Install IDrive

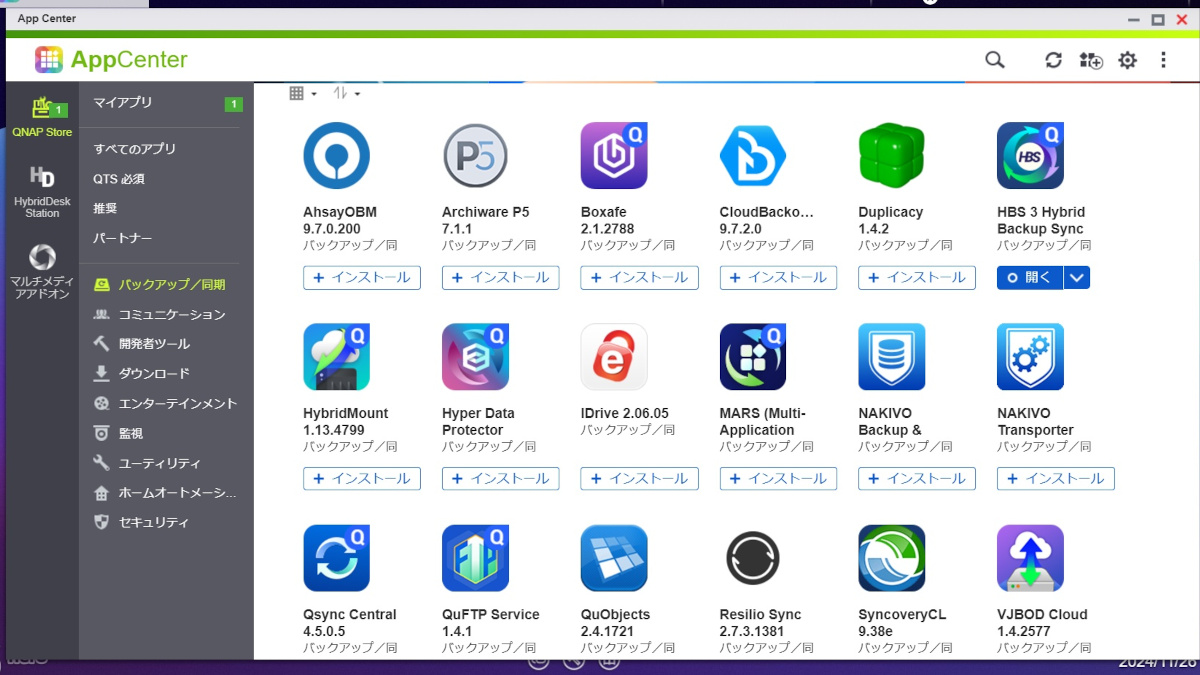[x=639, y=479]
